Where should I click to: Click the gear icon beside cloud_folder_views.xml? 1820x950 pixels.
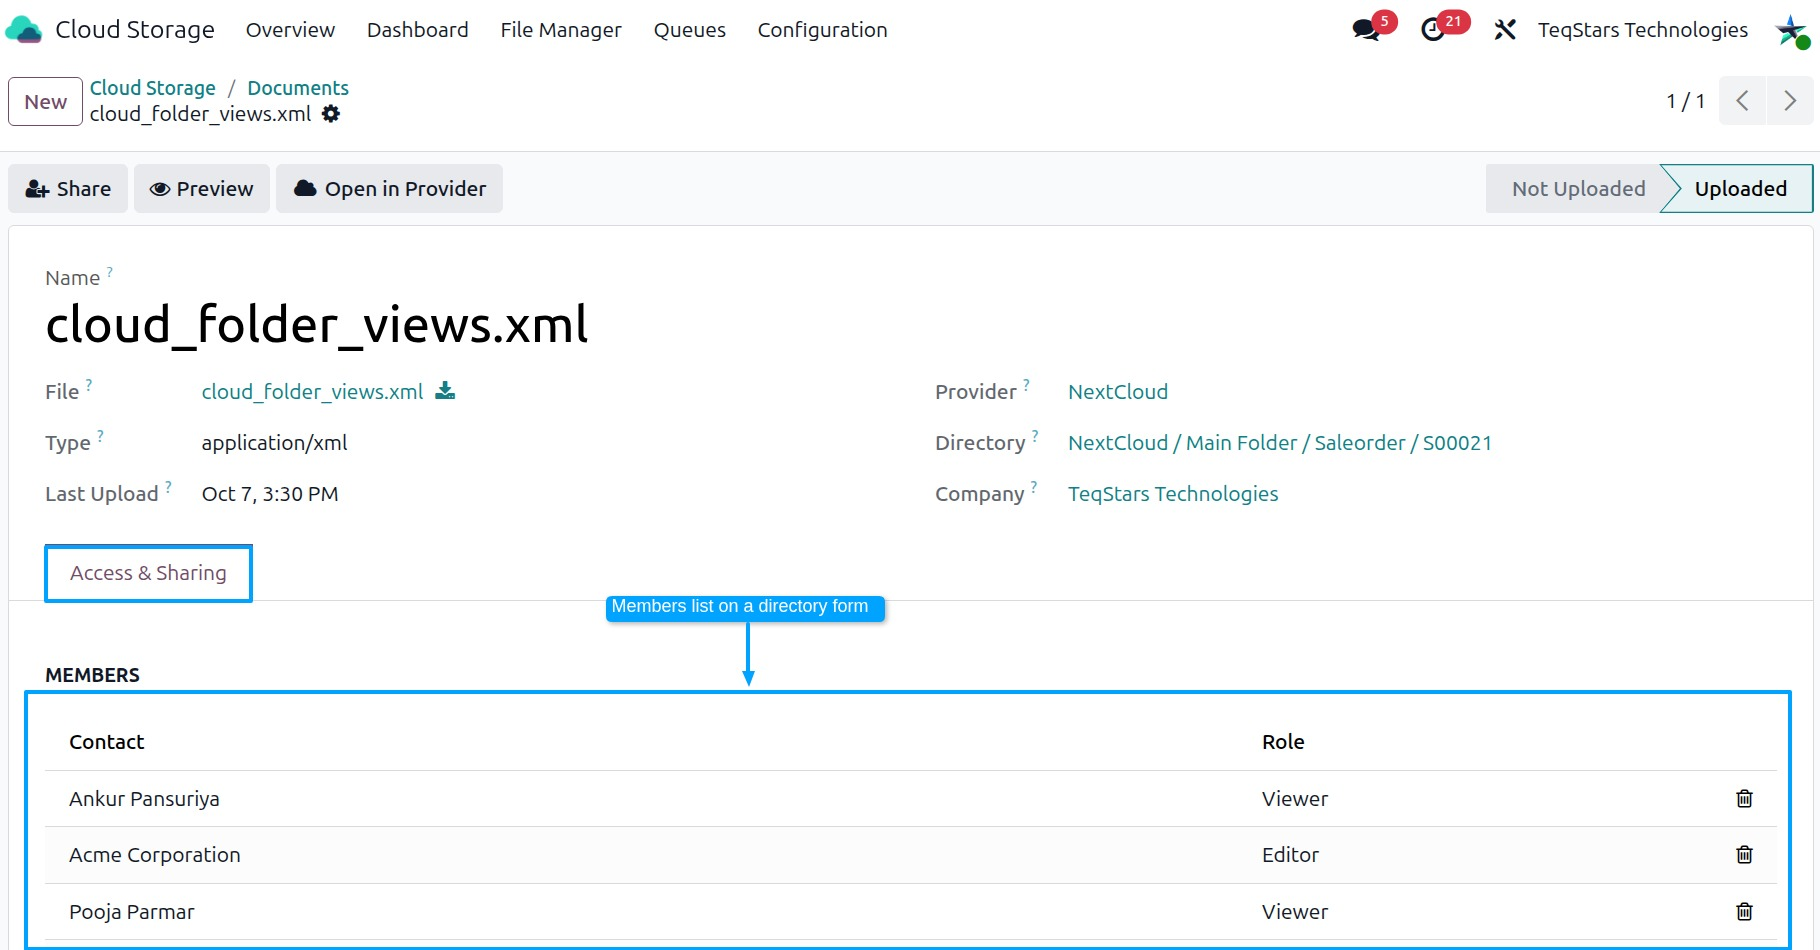[331, 114]
